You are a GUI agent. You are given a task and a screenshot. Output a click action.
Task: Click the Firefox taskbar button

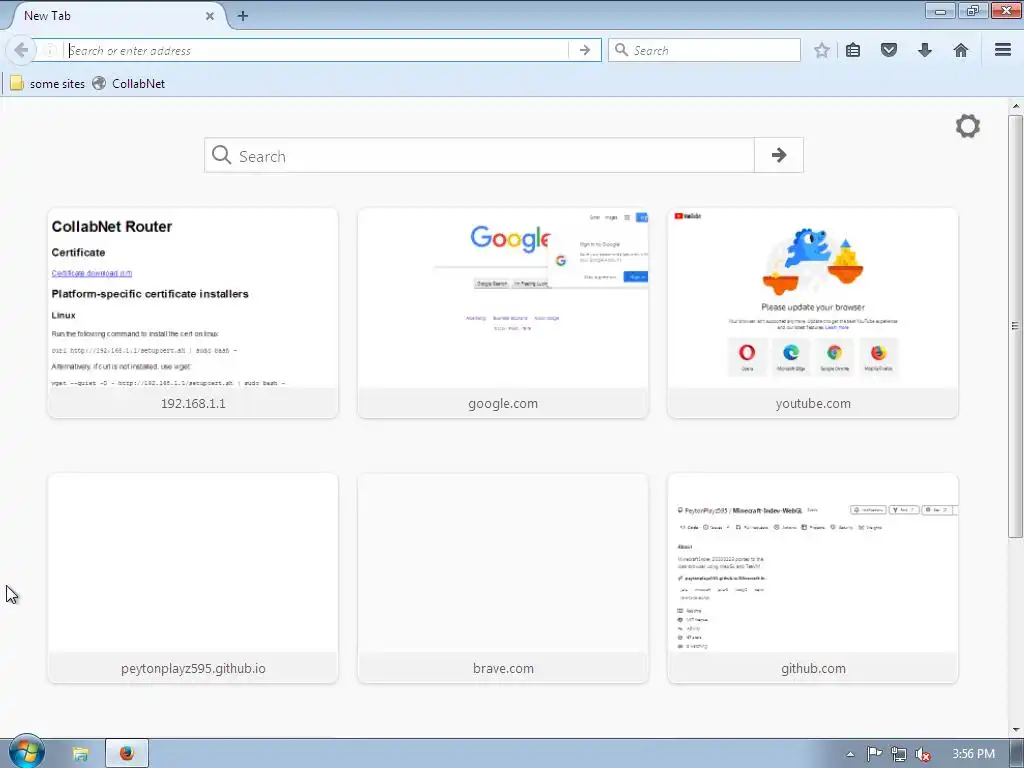[127, 754]
